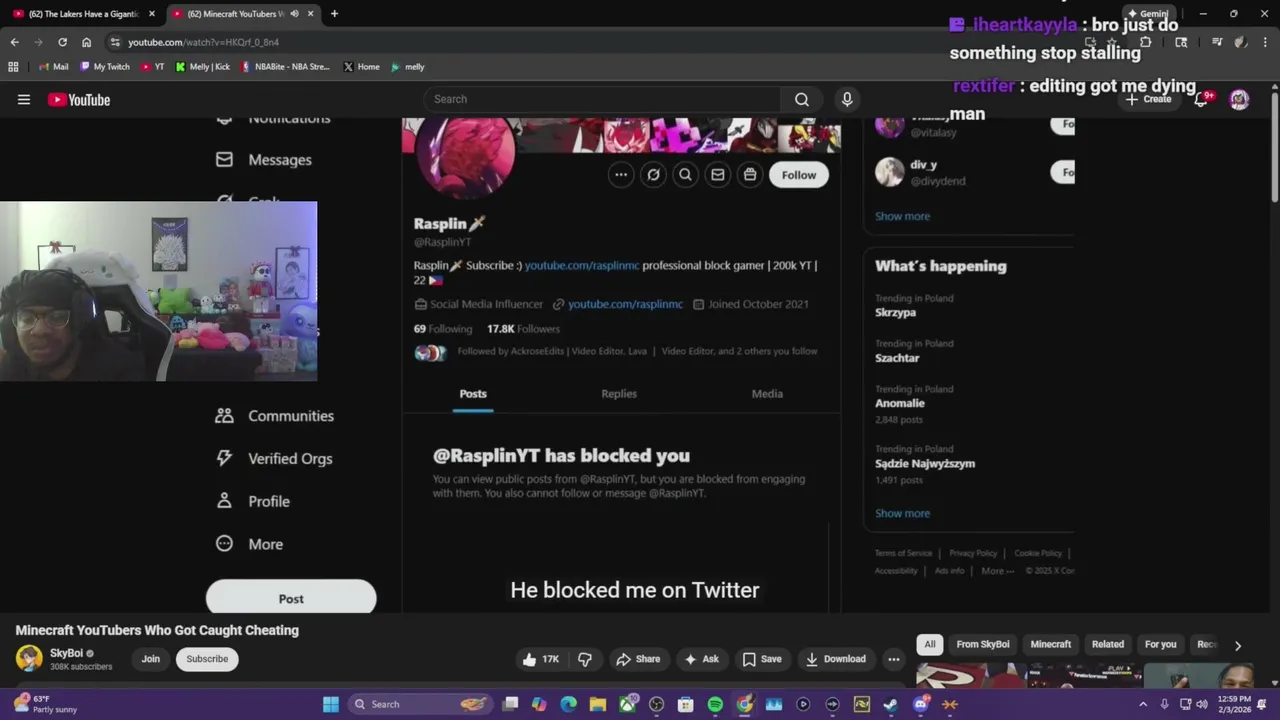Like the video showing 17K

540,659
